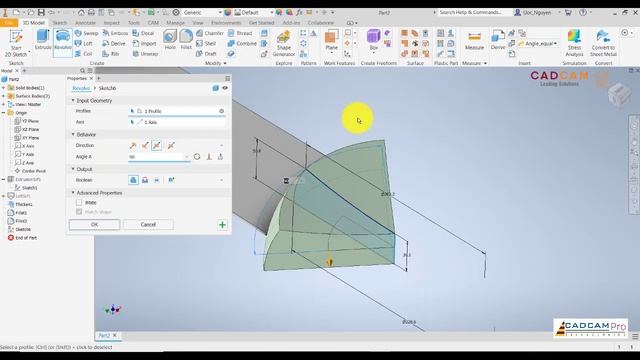Select the Asymmetric direction option
Image resolution: width=640 pixels, height=360 pixels.
point(171,145)
